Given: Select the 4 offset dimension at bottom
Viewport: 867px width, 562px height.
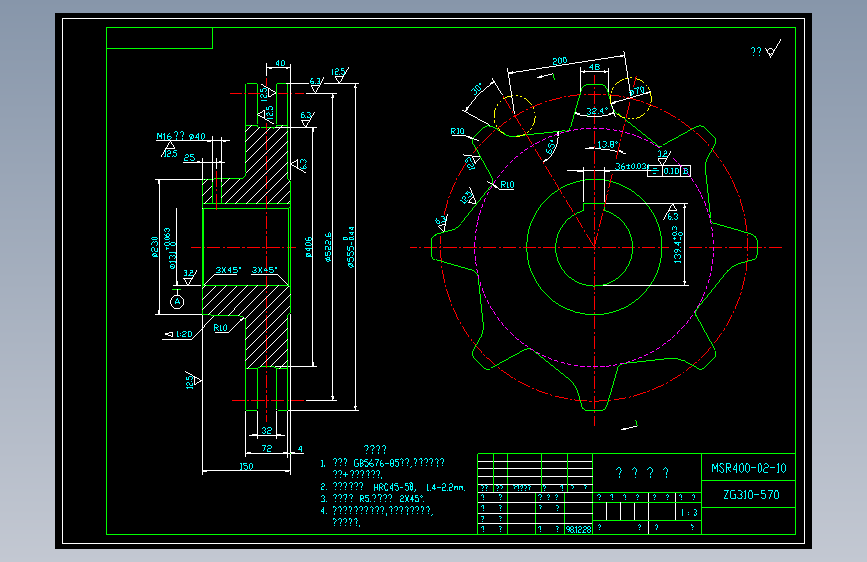Looking at the screenshot, I should (x=300, y=449).
